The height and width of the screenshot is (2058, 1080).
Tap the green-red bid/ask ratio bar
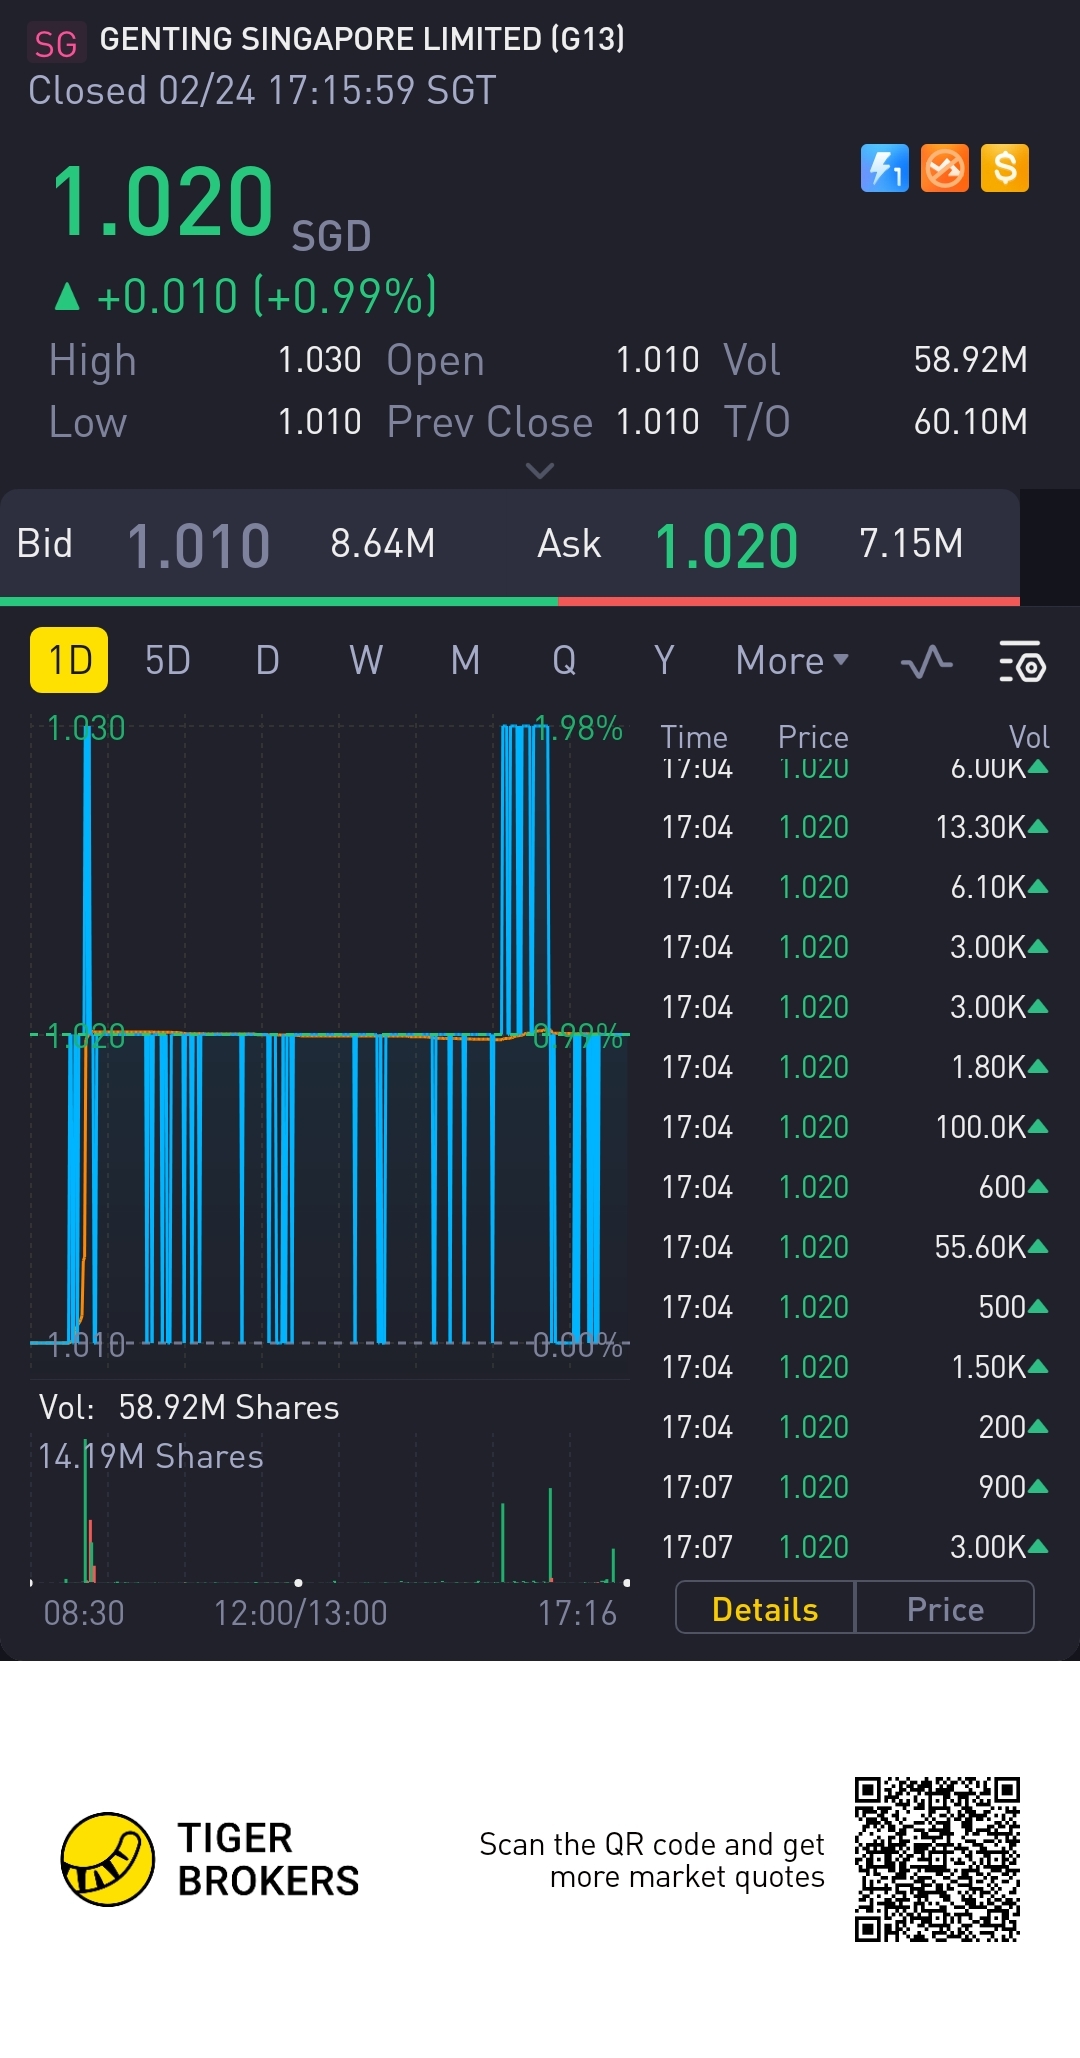coord(510,602)
